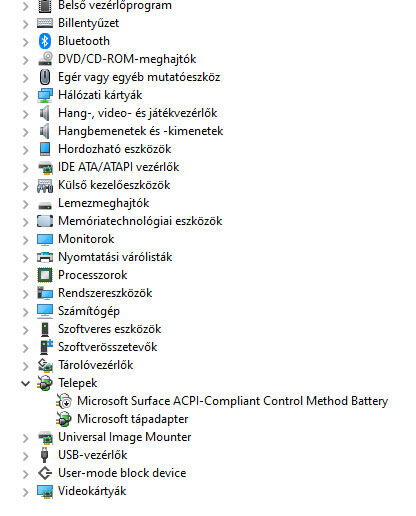Select the Hordozható eszközök label
Screen dimensions: 416x516
pyautogui.click(x=114, y=149)
